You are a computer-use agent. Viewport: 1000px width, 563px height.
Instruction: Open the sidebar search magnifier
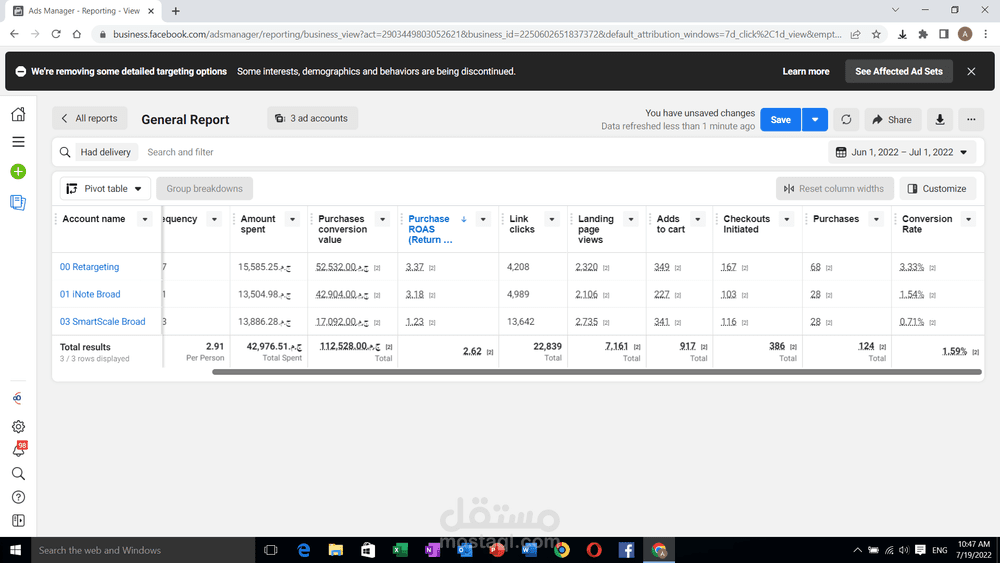[x=18, y=474]
